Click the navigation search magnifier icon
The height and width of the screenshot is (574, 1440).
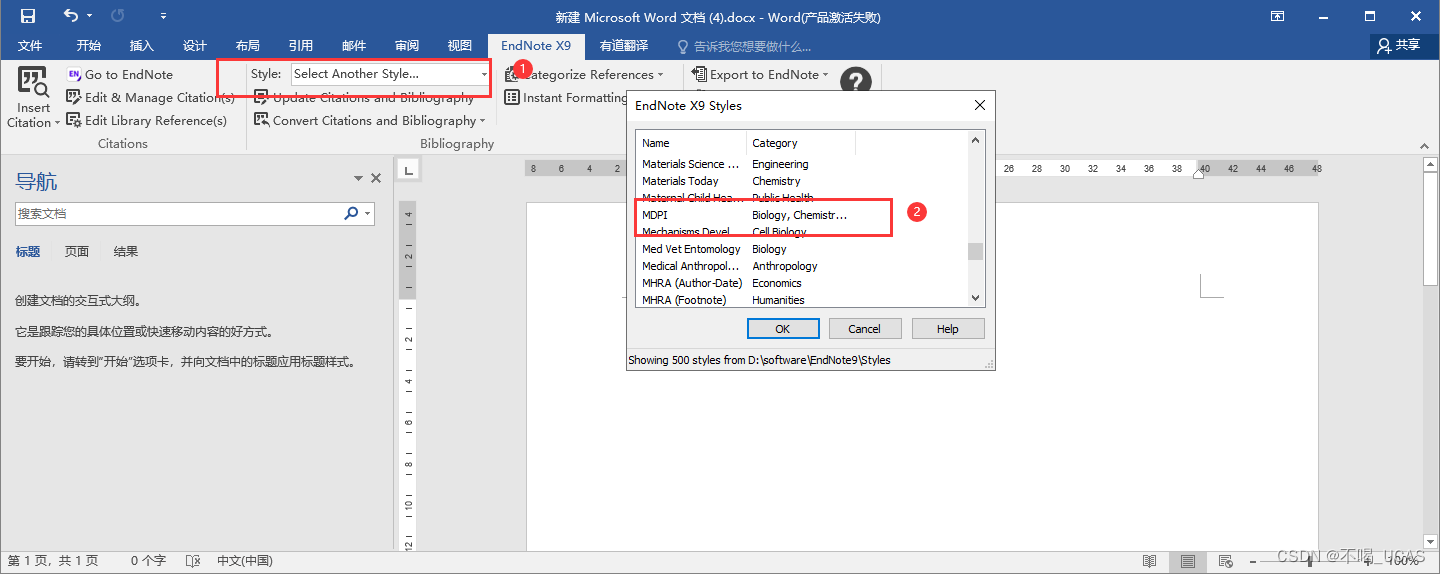click(x=351, y=213)
